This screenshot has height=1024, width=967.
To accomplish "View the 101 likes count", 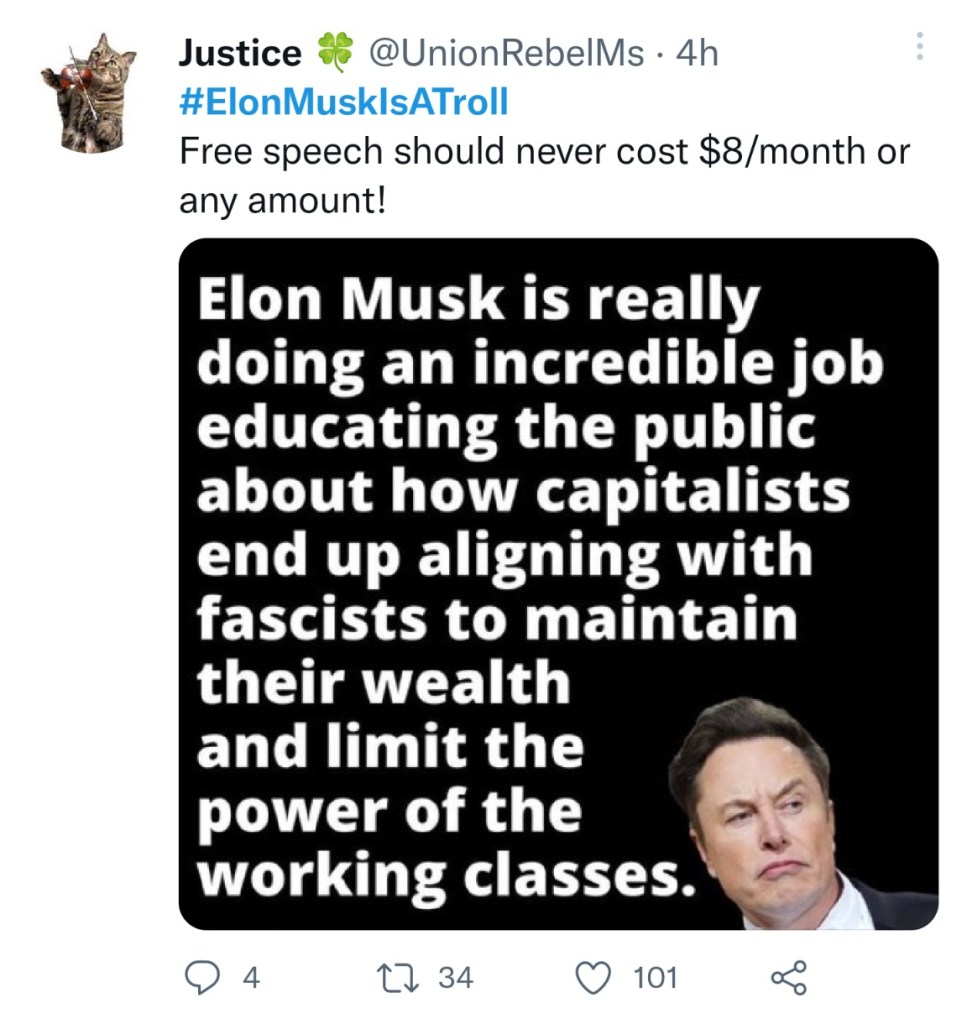I will pos(656,977).
